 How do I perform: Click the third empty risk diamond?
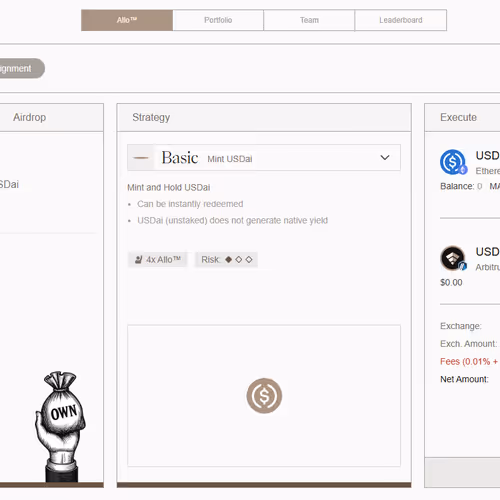click(x=249, y=259)
